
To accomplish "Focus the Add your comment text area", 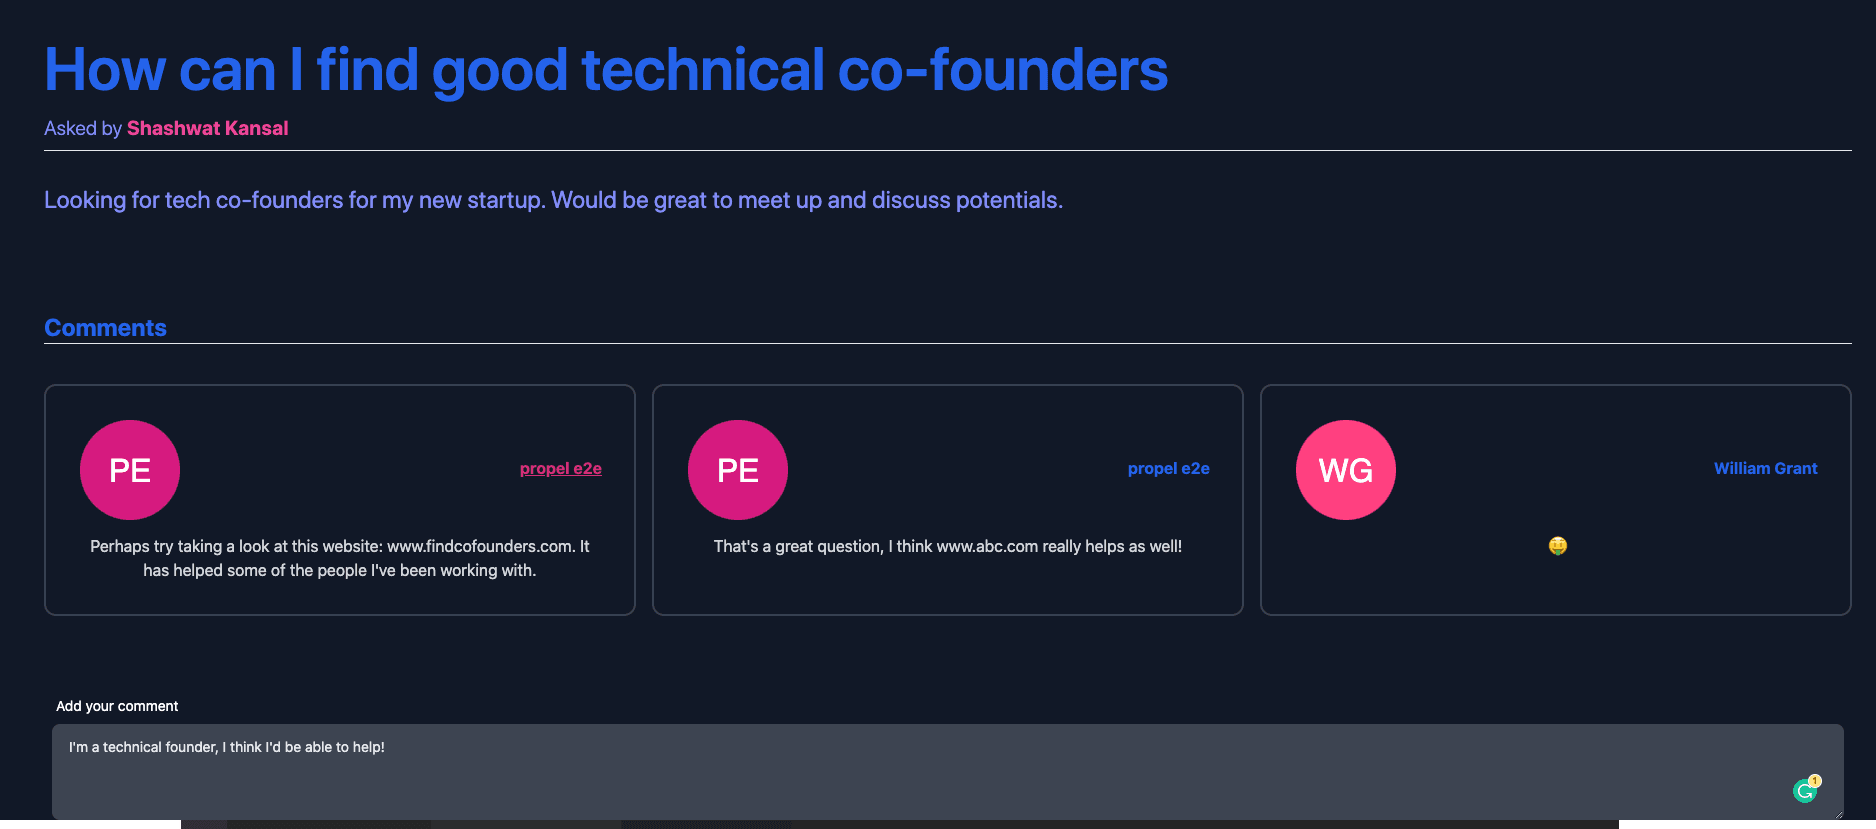I will coord(948,772).
